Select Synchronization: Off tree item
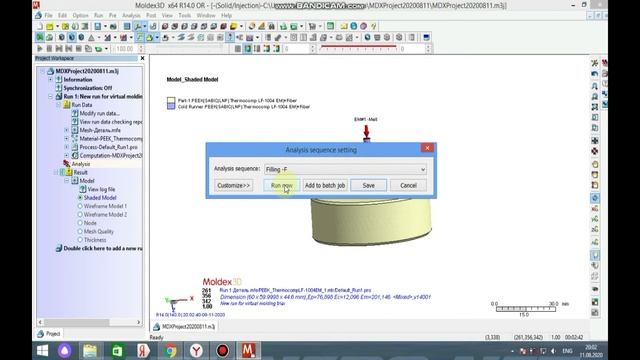Image resolution: width=640 pixels, height=360 pixels. 88,88
